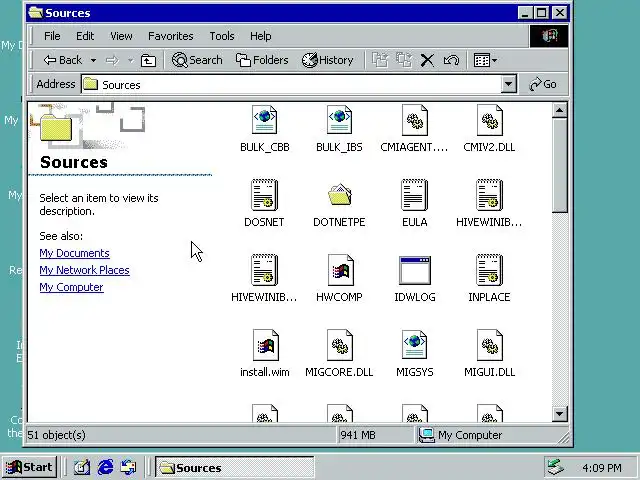The height and width of the screenshot is (480, 640).
Task: Expand the Address bar dropdown arrow
Action: coord(508,84)
